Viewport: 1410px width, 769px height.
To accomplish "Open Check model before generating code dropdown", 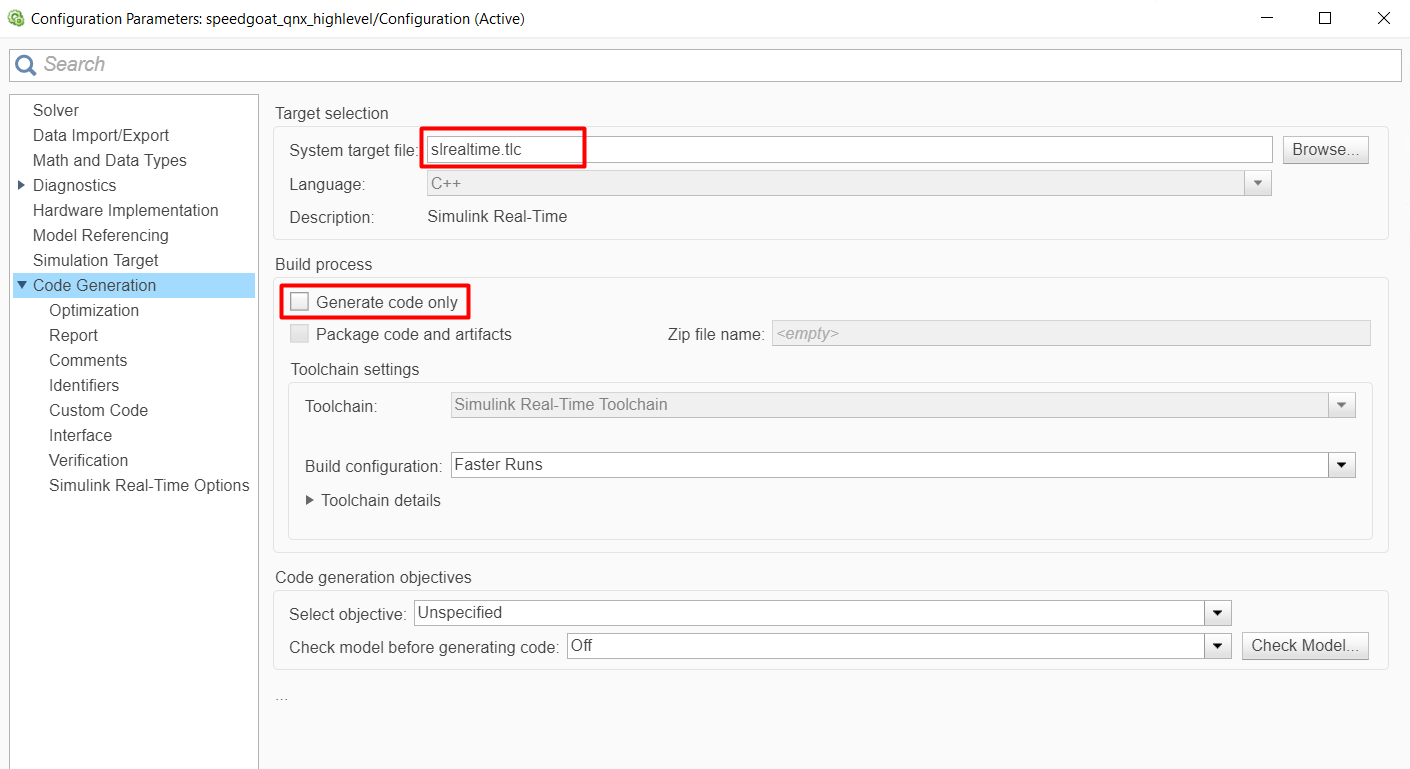I will coord(1217,646).
